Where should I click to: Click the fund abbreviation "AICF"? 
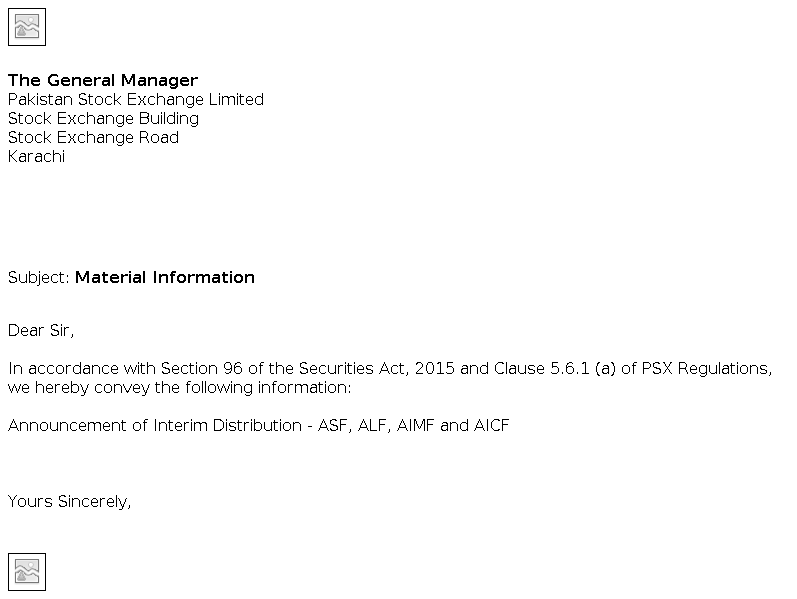491,425
